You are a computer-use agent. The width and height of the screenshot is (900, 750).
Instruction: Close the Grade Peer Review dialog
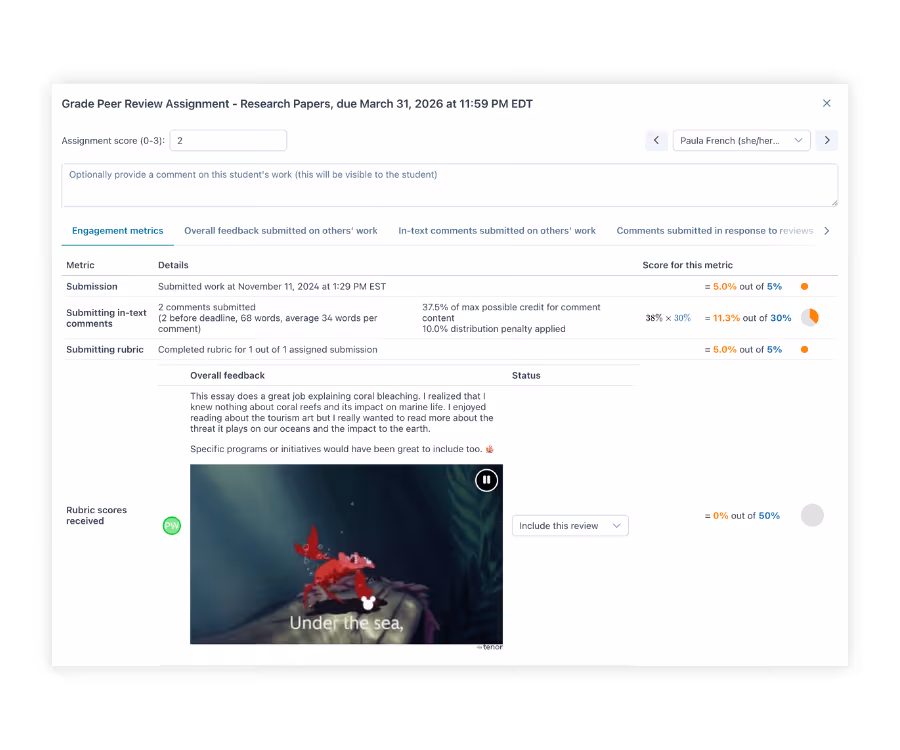(x=827, y=103)
